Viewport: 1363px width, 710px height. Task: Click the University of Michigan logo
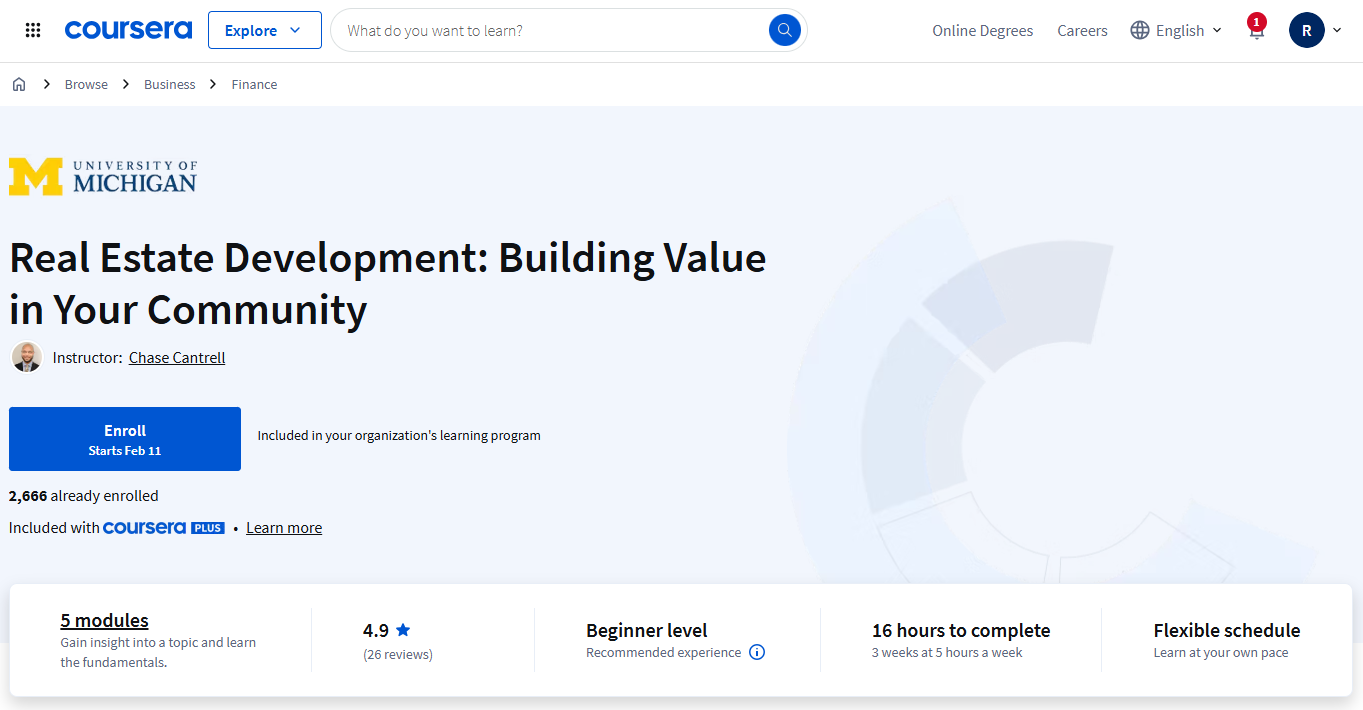(103, 176)
